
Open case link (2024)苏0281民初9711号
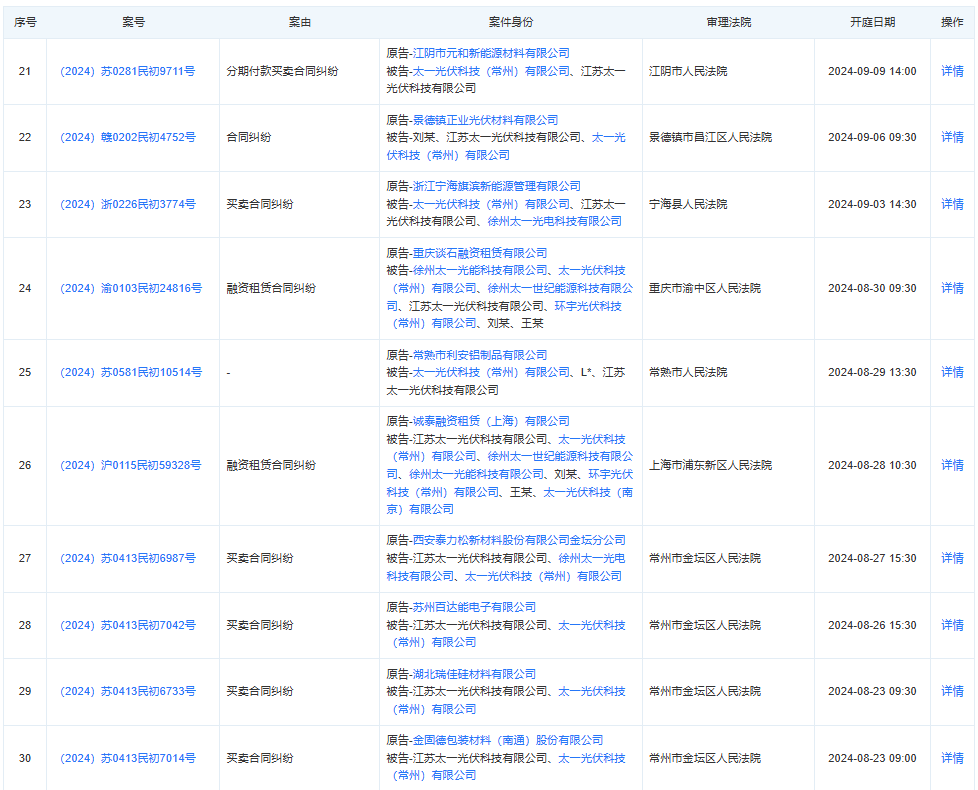(x=127, y=71)
